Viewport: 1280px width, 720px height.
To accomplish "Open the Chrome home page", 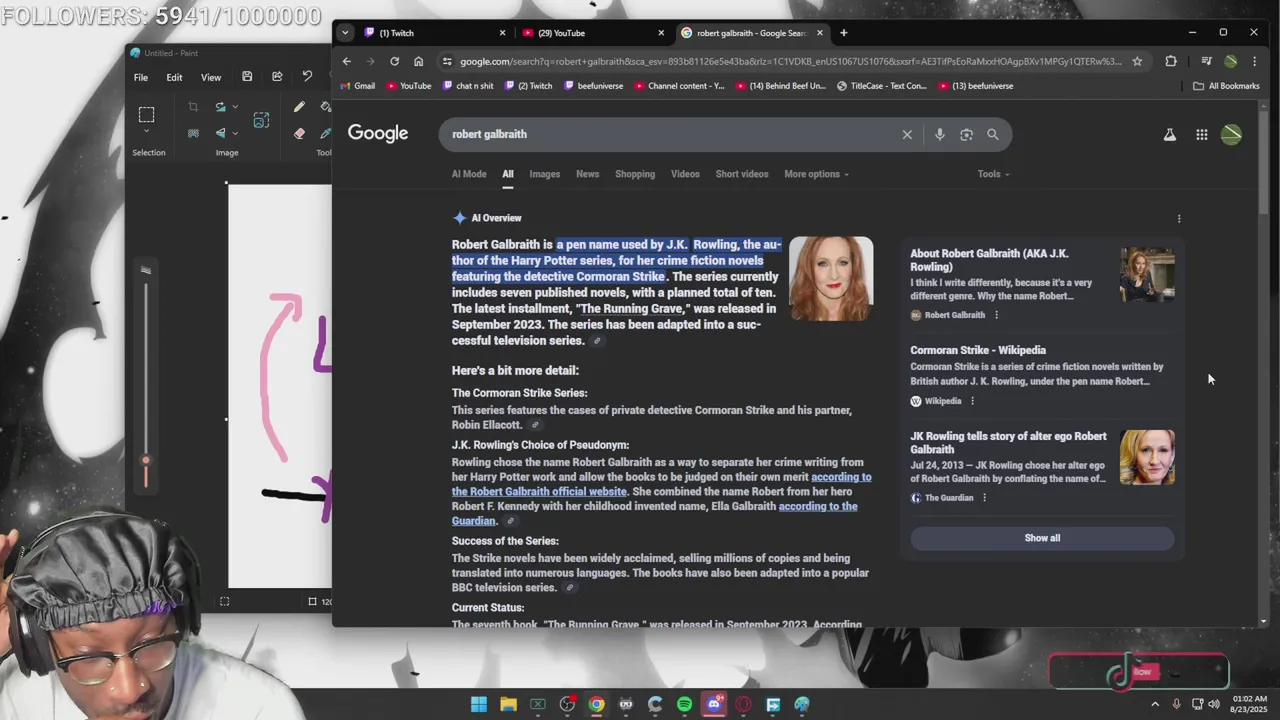I will coord(418,61).
